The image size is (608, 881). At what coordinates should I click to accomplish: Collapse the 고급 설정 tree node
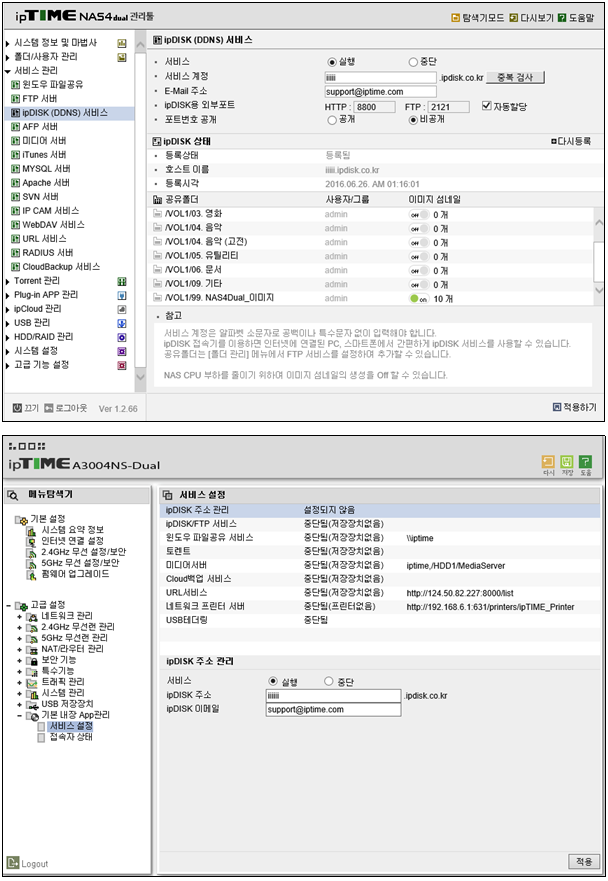click(x=8, y=606)
